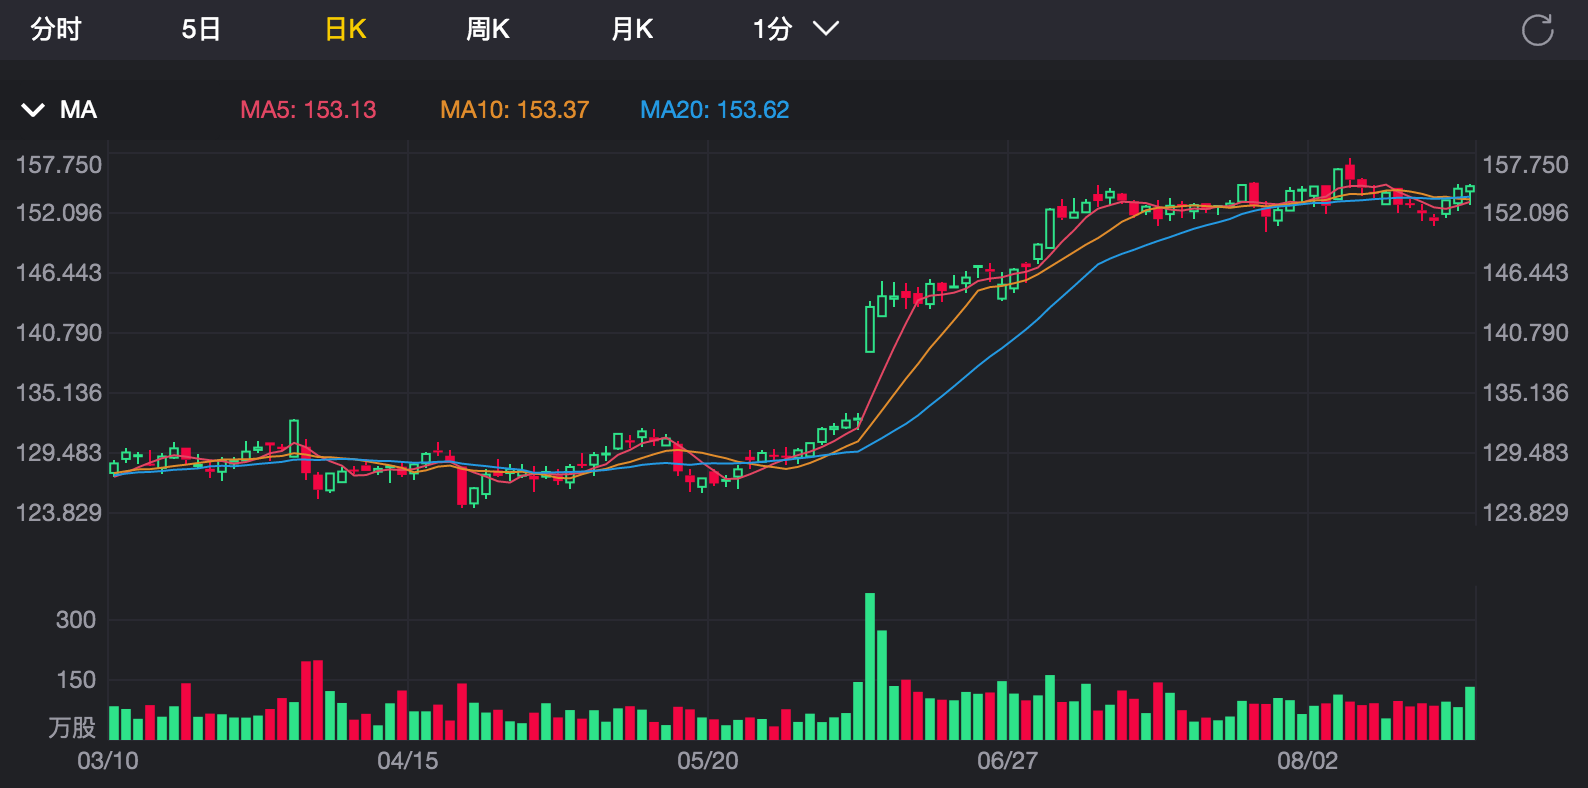Image resolution: width=1588 pixels, height=788 pixels.
Task: Expand the MA indicator chevron
Action: (x=33, y=110)
